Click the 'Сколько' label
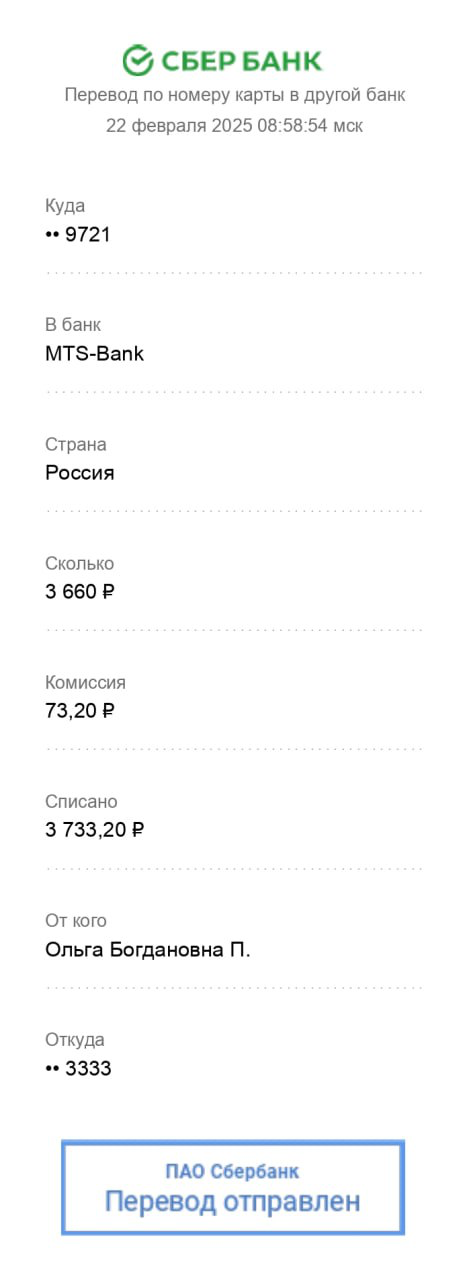 80,563
